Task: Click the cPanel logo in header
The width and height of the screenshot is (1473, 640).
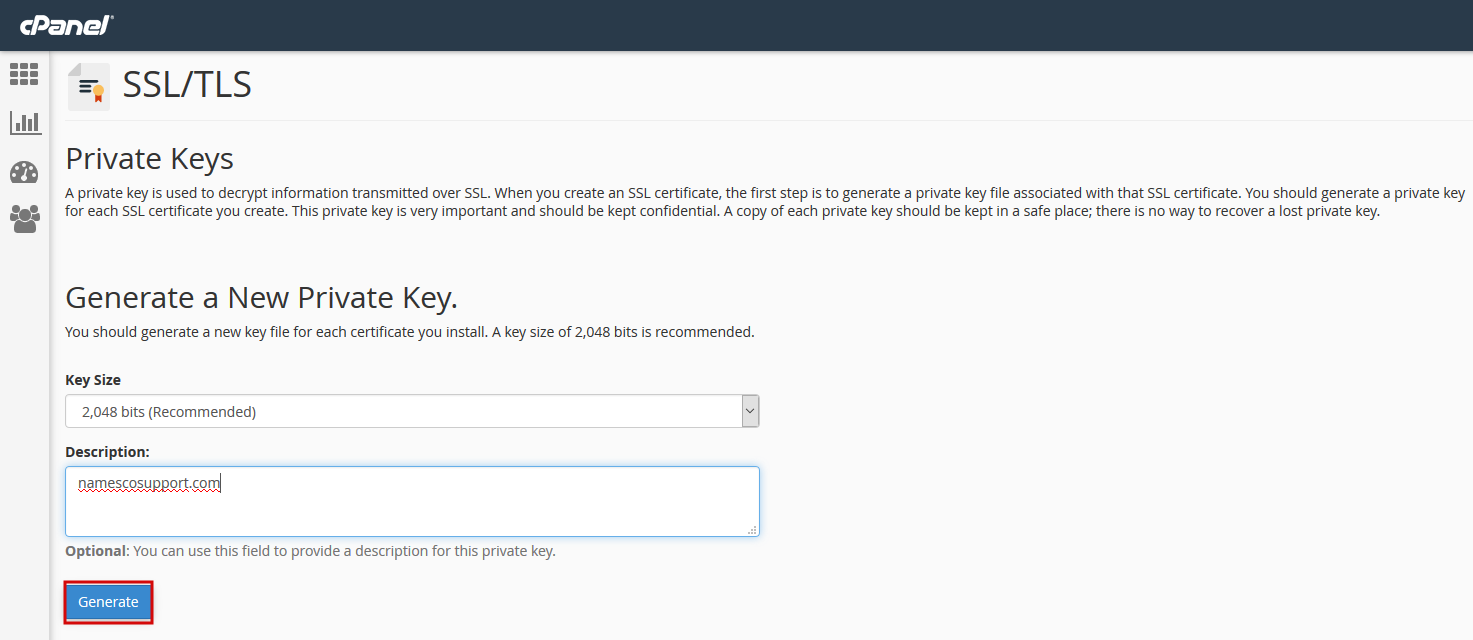Action: (x=66, y=25)
